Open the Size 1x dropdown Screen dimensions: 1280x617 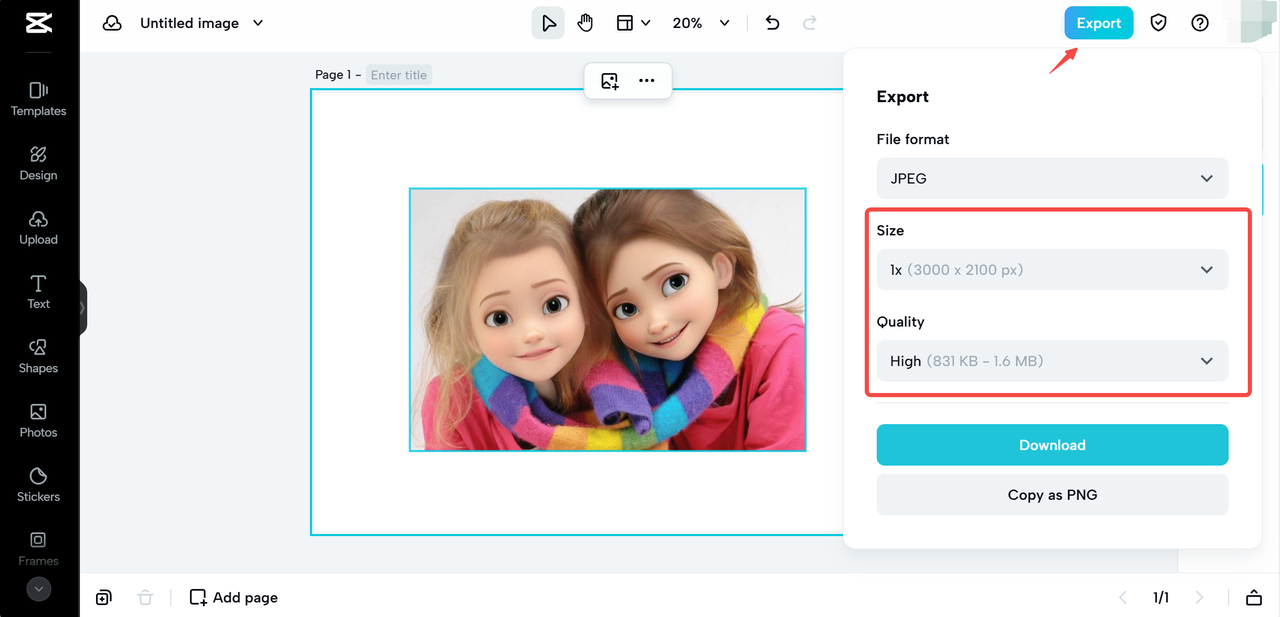click(1052, 270)
